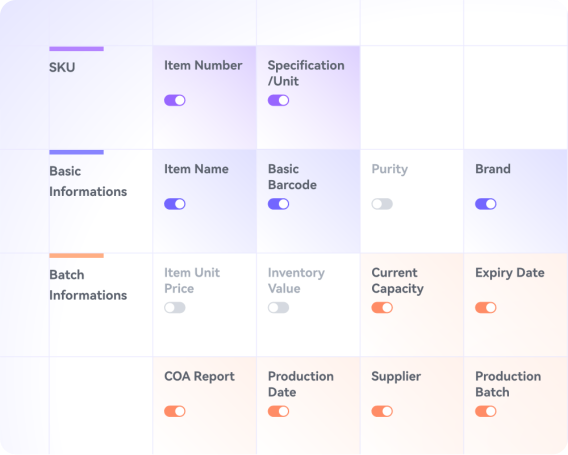Click the Item Name label
This screenshot has height=455, width=568.
point(196,169)
